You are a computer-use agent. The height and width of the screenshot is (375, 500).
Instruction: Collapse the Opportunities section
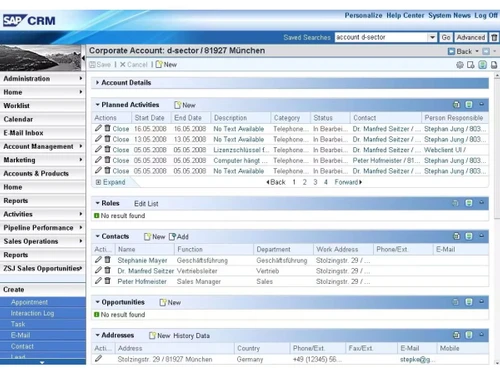[97, 302]
